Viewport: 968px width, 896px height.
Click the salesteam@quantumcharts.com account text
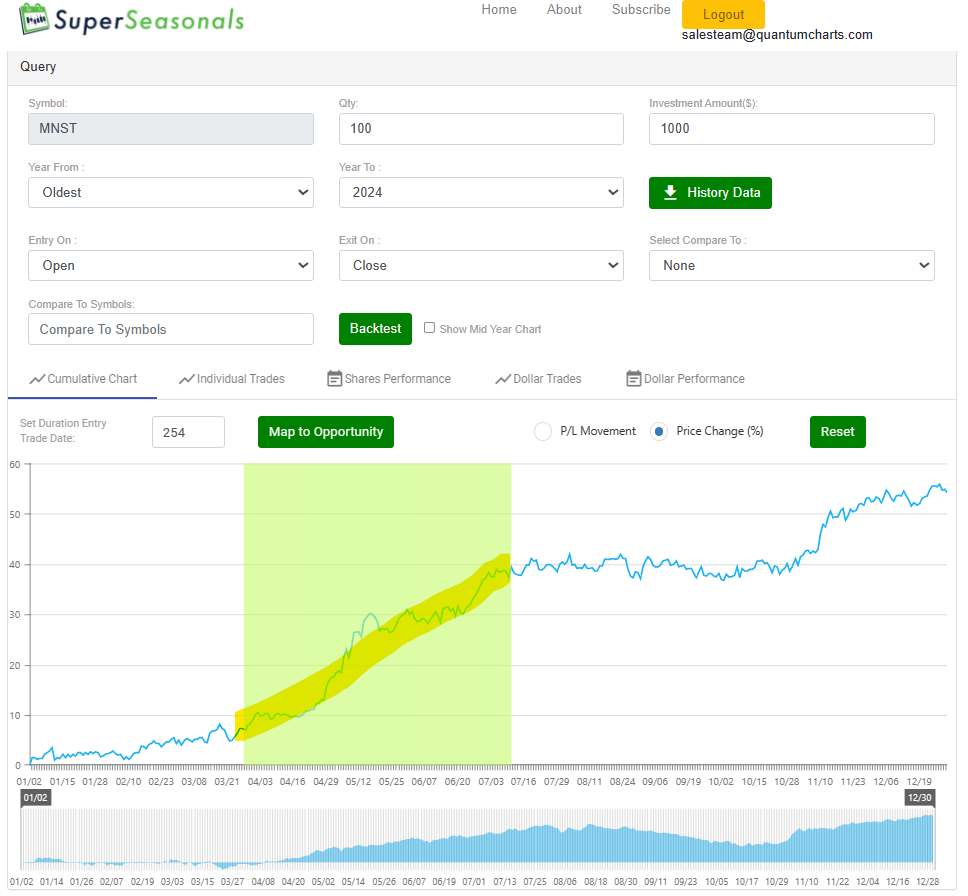click(777, 35)
